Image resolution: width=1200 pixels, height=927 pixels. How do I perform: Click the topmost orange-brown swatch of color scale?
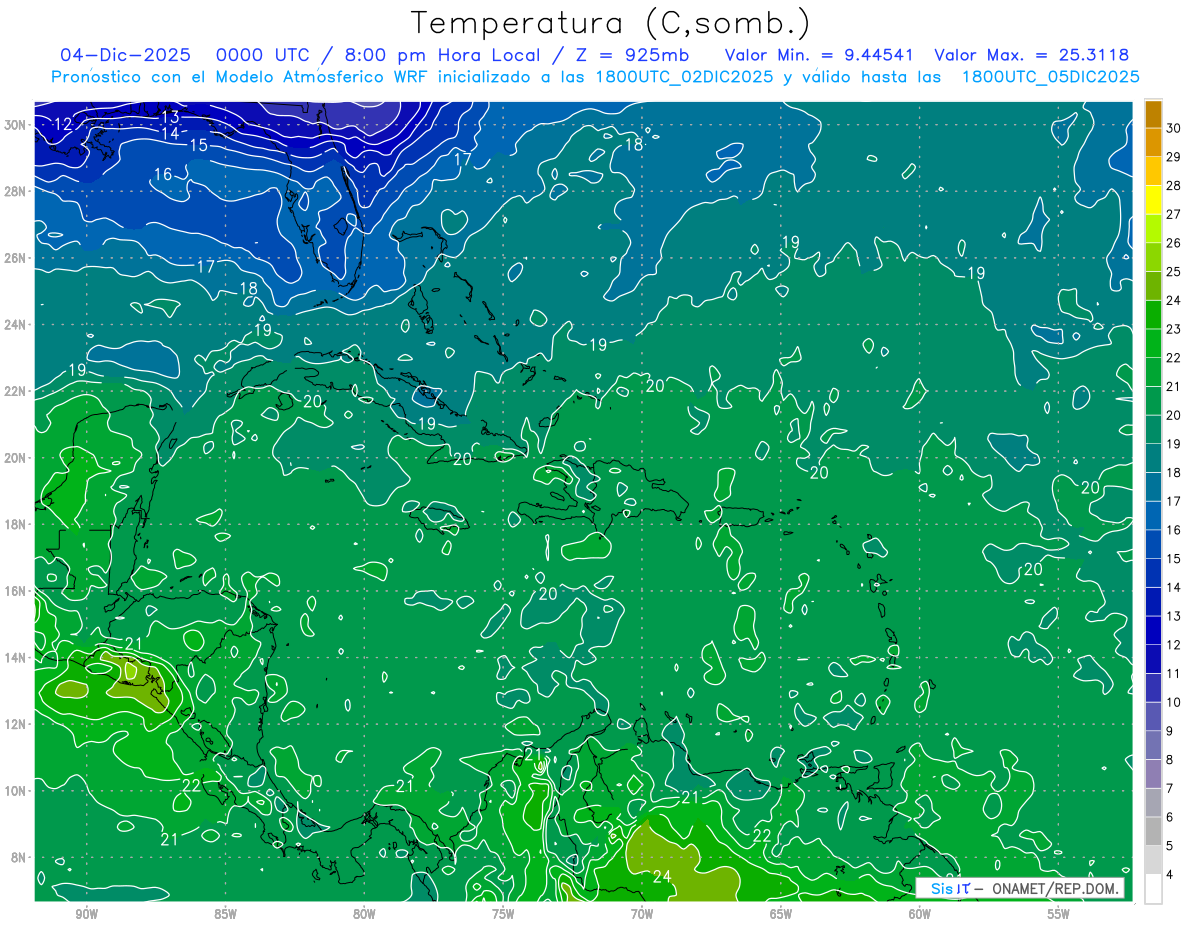[x=1154, y=114]
